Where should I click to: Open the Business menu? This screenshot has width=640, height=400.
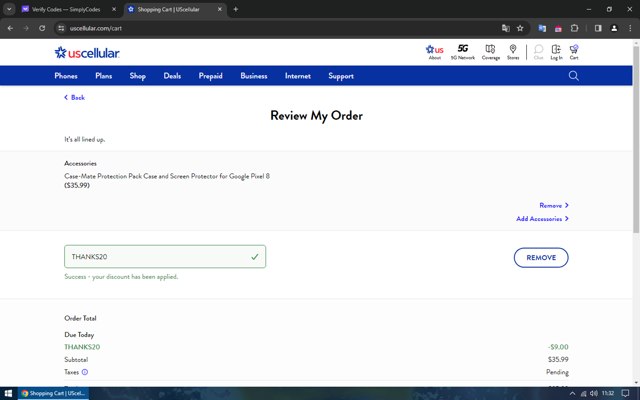coord(254,76)
